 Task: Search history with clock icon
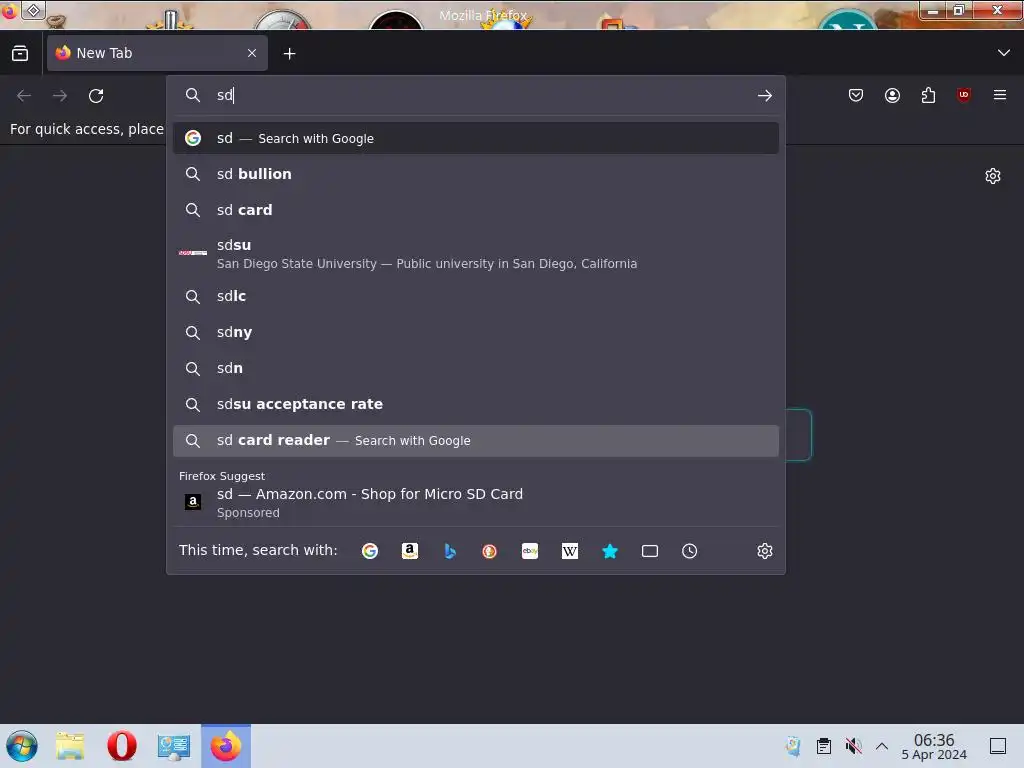[690, 551]
